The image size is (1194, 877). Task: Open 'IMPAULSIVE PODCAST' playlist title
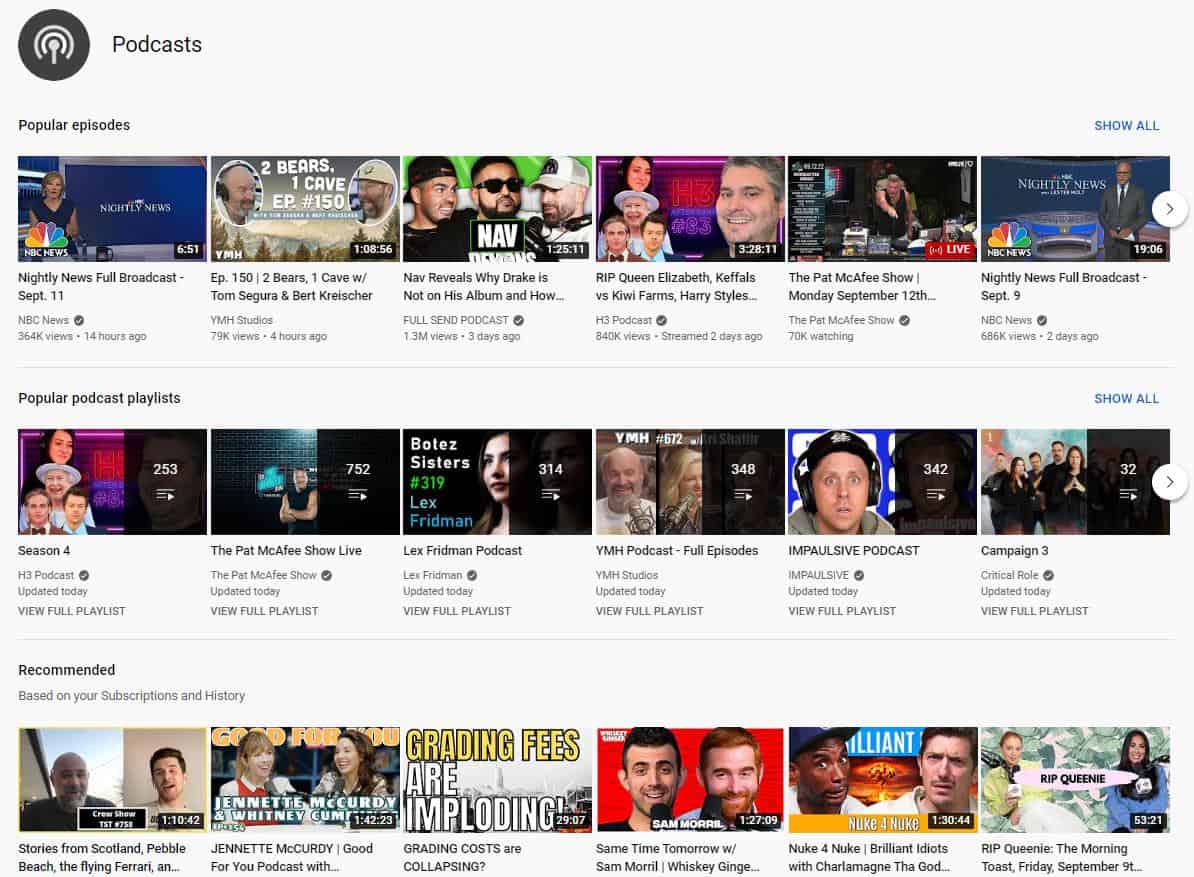click(x=854, y=551)
